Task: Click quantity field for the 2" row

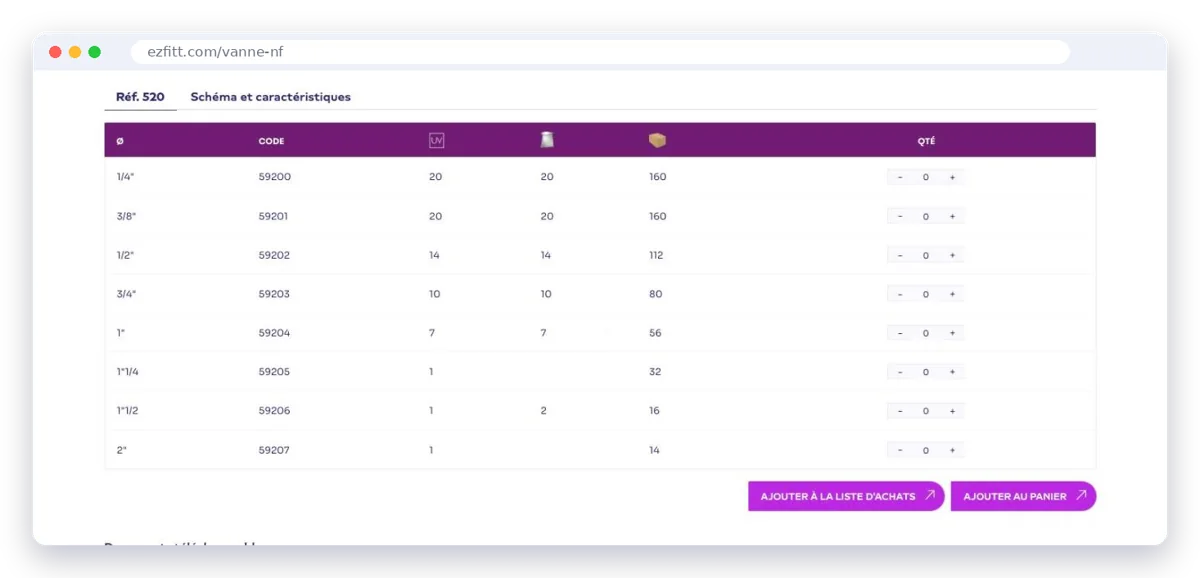Action: click(x=926, y=450)
